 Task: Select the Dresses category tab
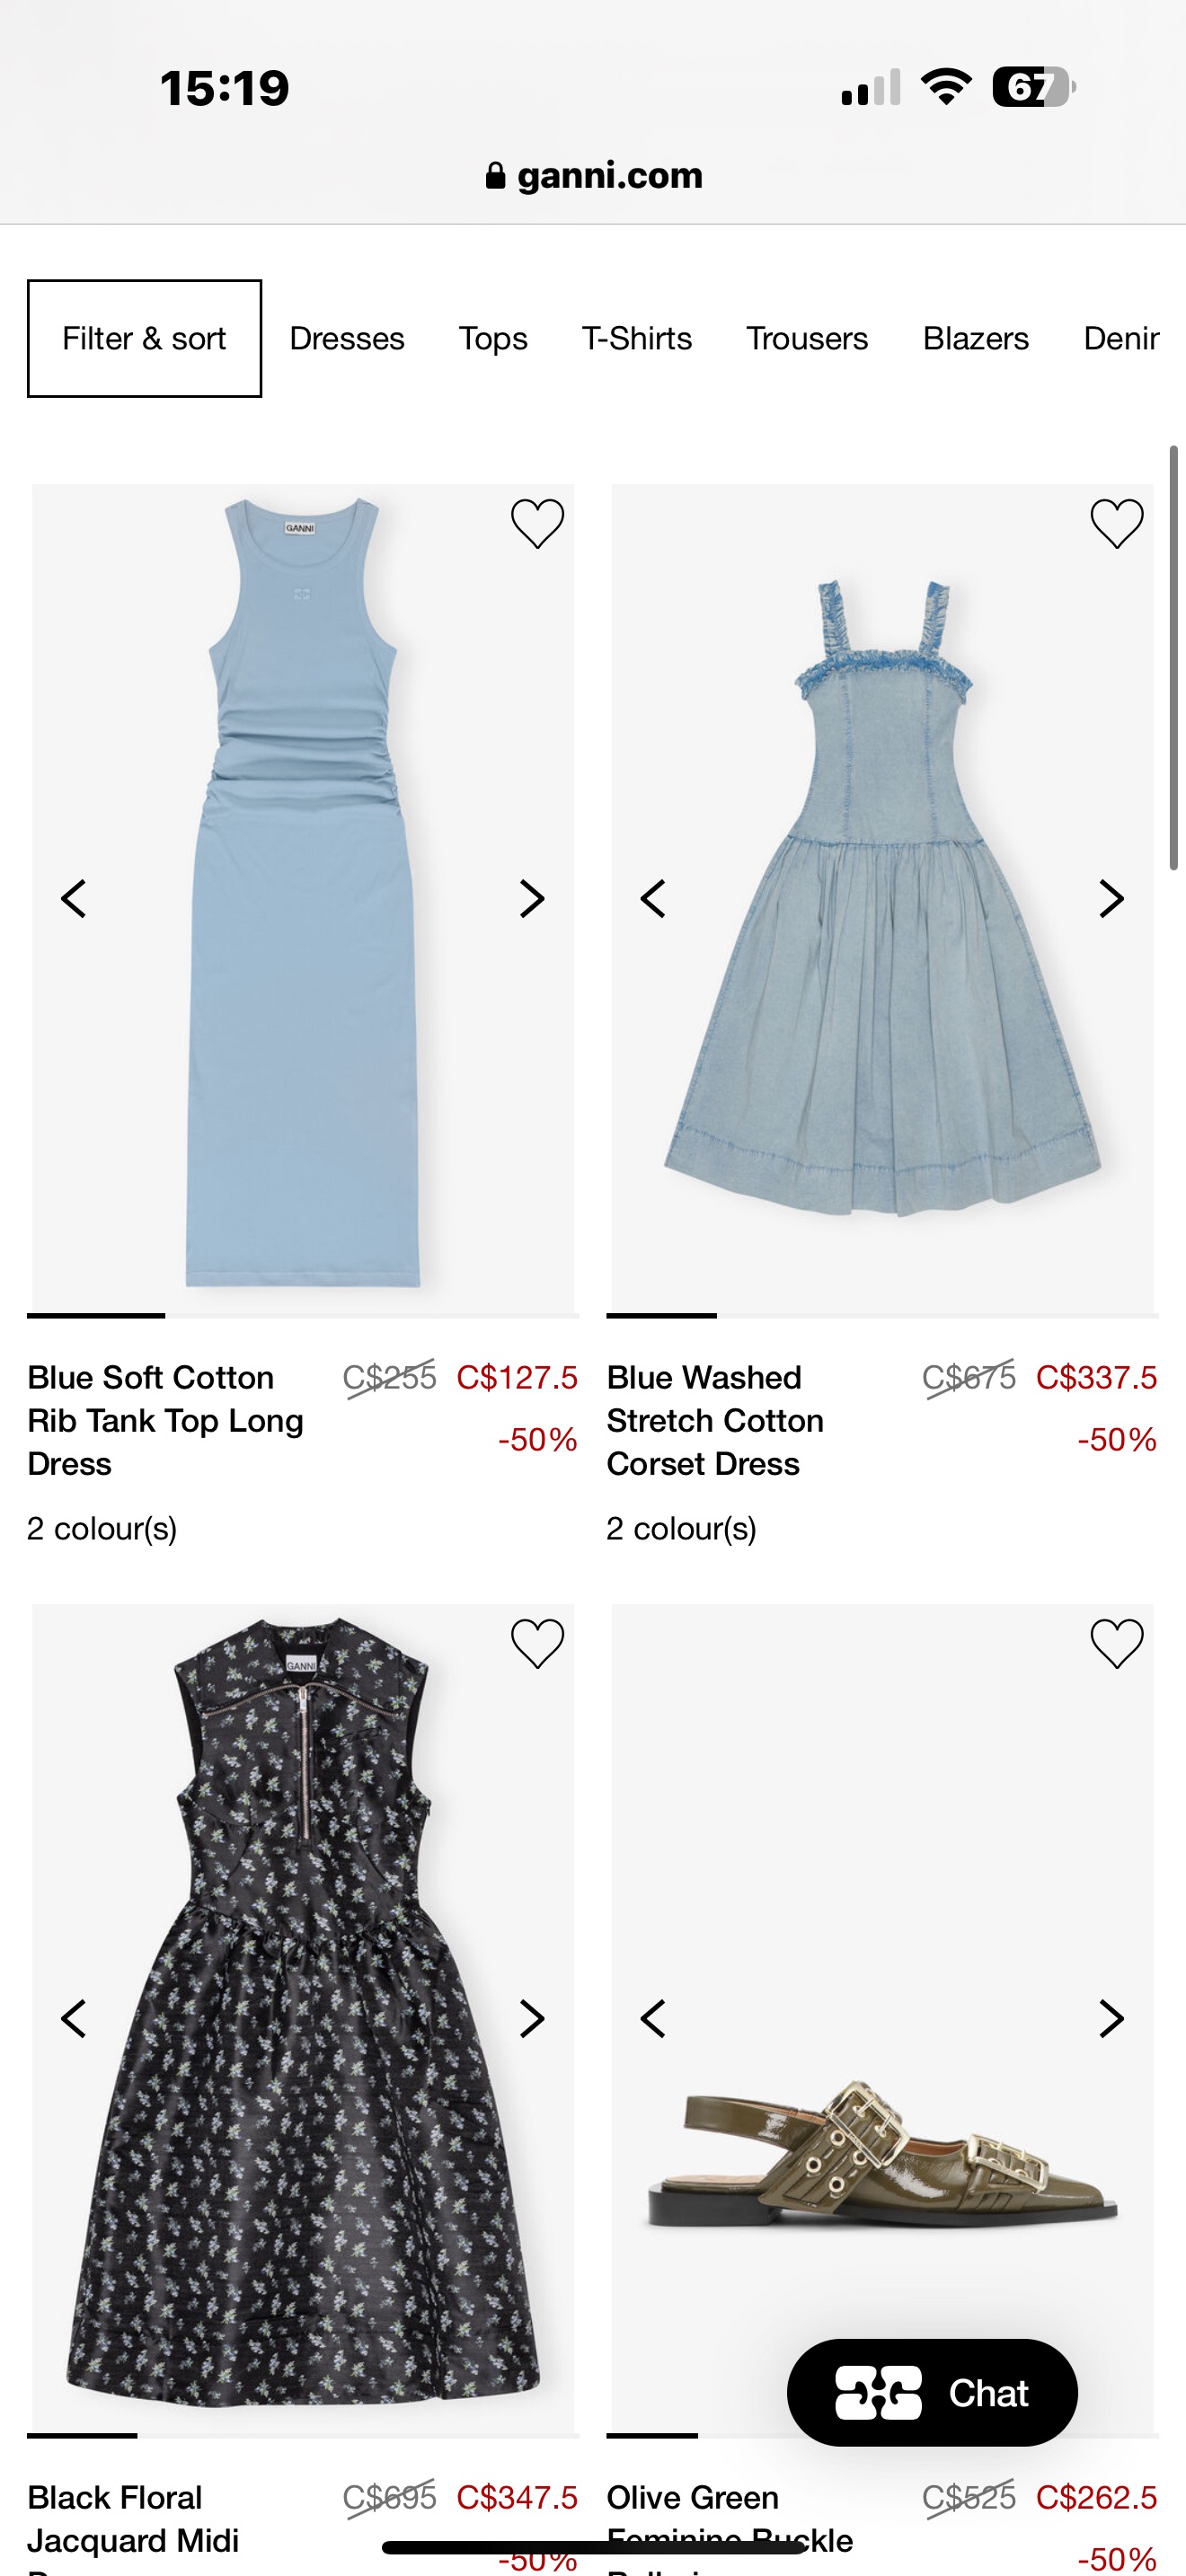click(347, 338)
